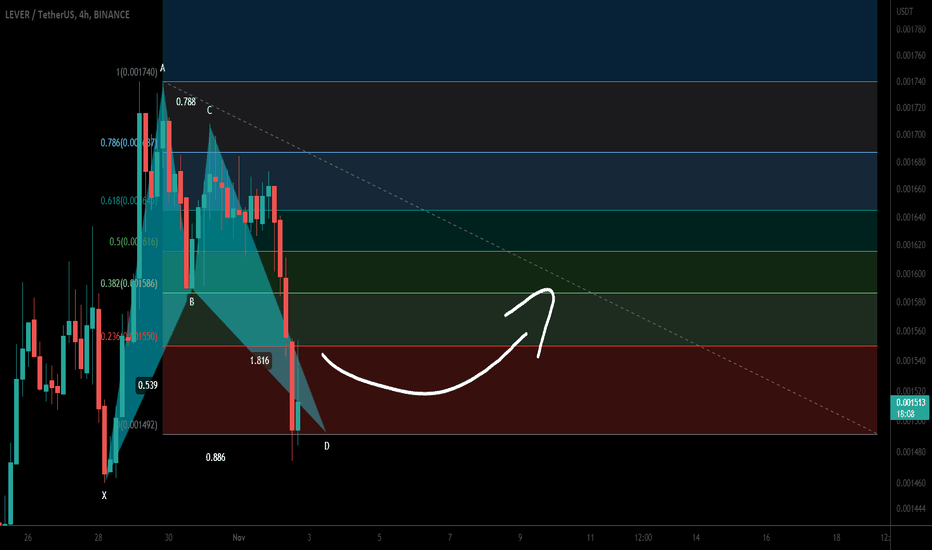The height and width of the screenshot is (550, 932).
Task: Click the Fibonacci 0.618 level label
Action: 129,201
